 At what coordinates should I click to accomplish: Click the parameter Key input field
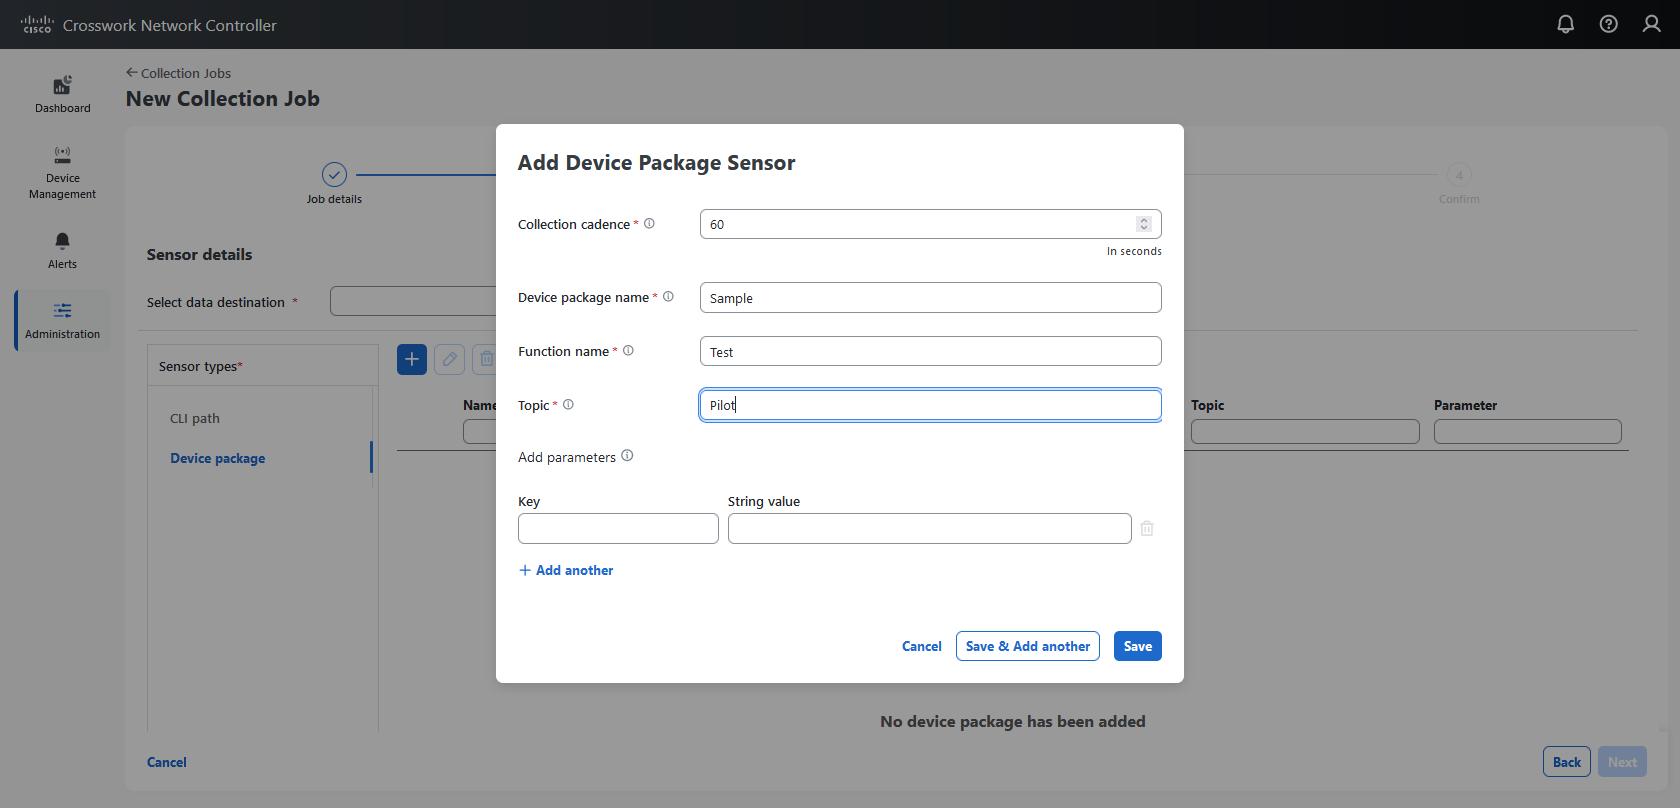[618, 528]
